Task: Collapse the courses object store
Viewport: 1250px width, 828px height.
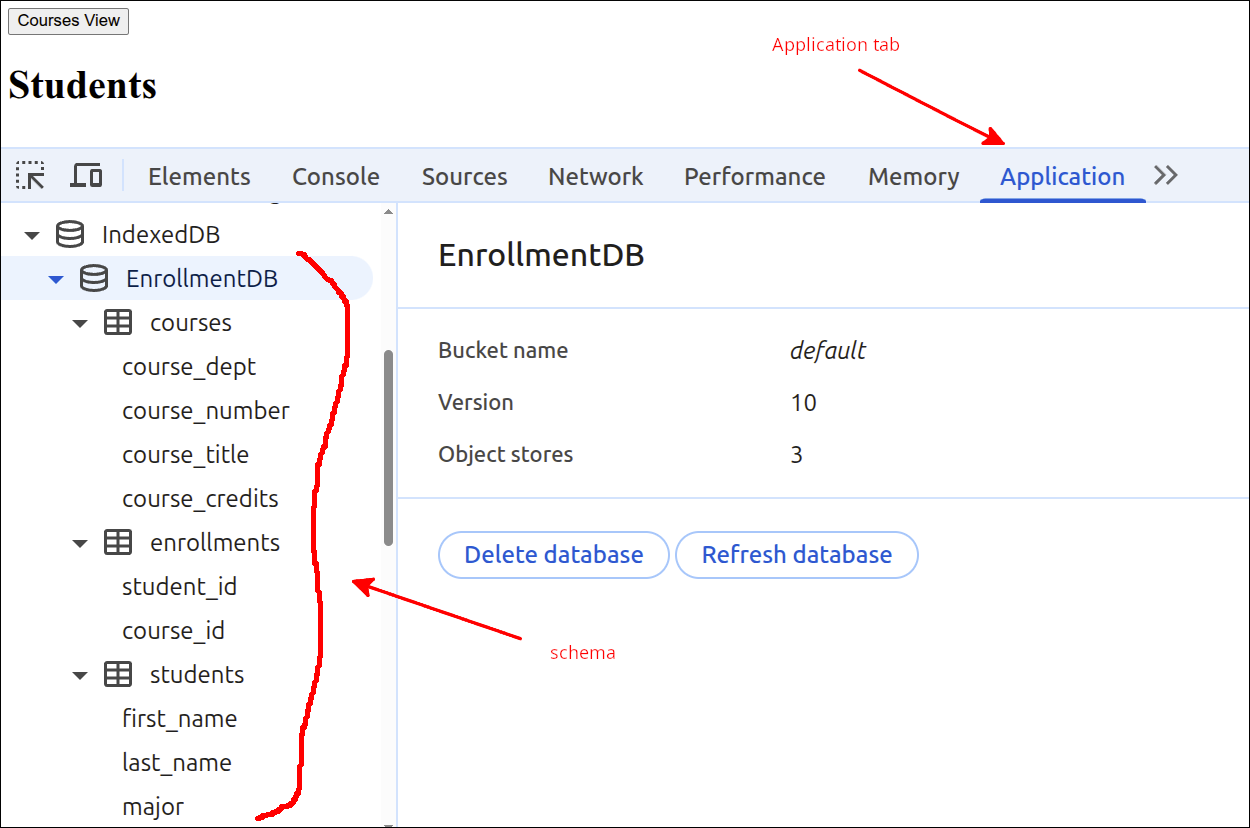Action: pyautogui.click(x=80, y=322)
